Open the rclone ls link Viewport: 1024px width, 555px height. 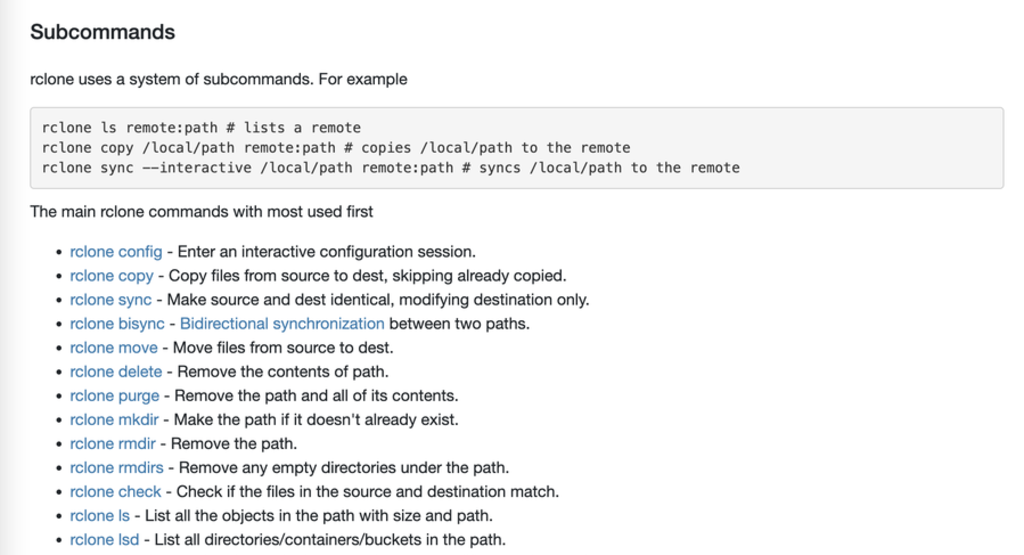100,516
